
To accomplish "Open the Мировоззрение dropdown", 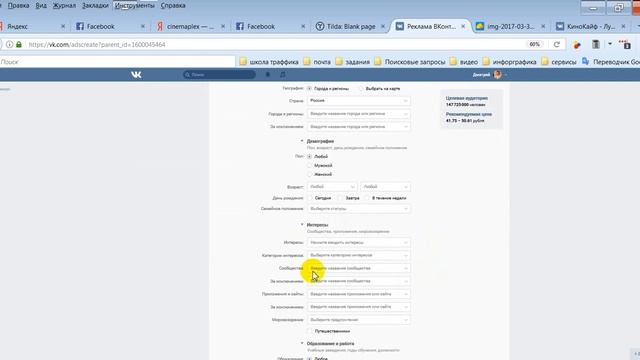I will (359, 320).
